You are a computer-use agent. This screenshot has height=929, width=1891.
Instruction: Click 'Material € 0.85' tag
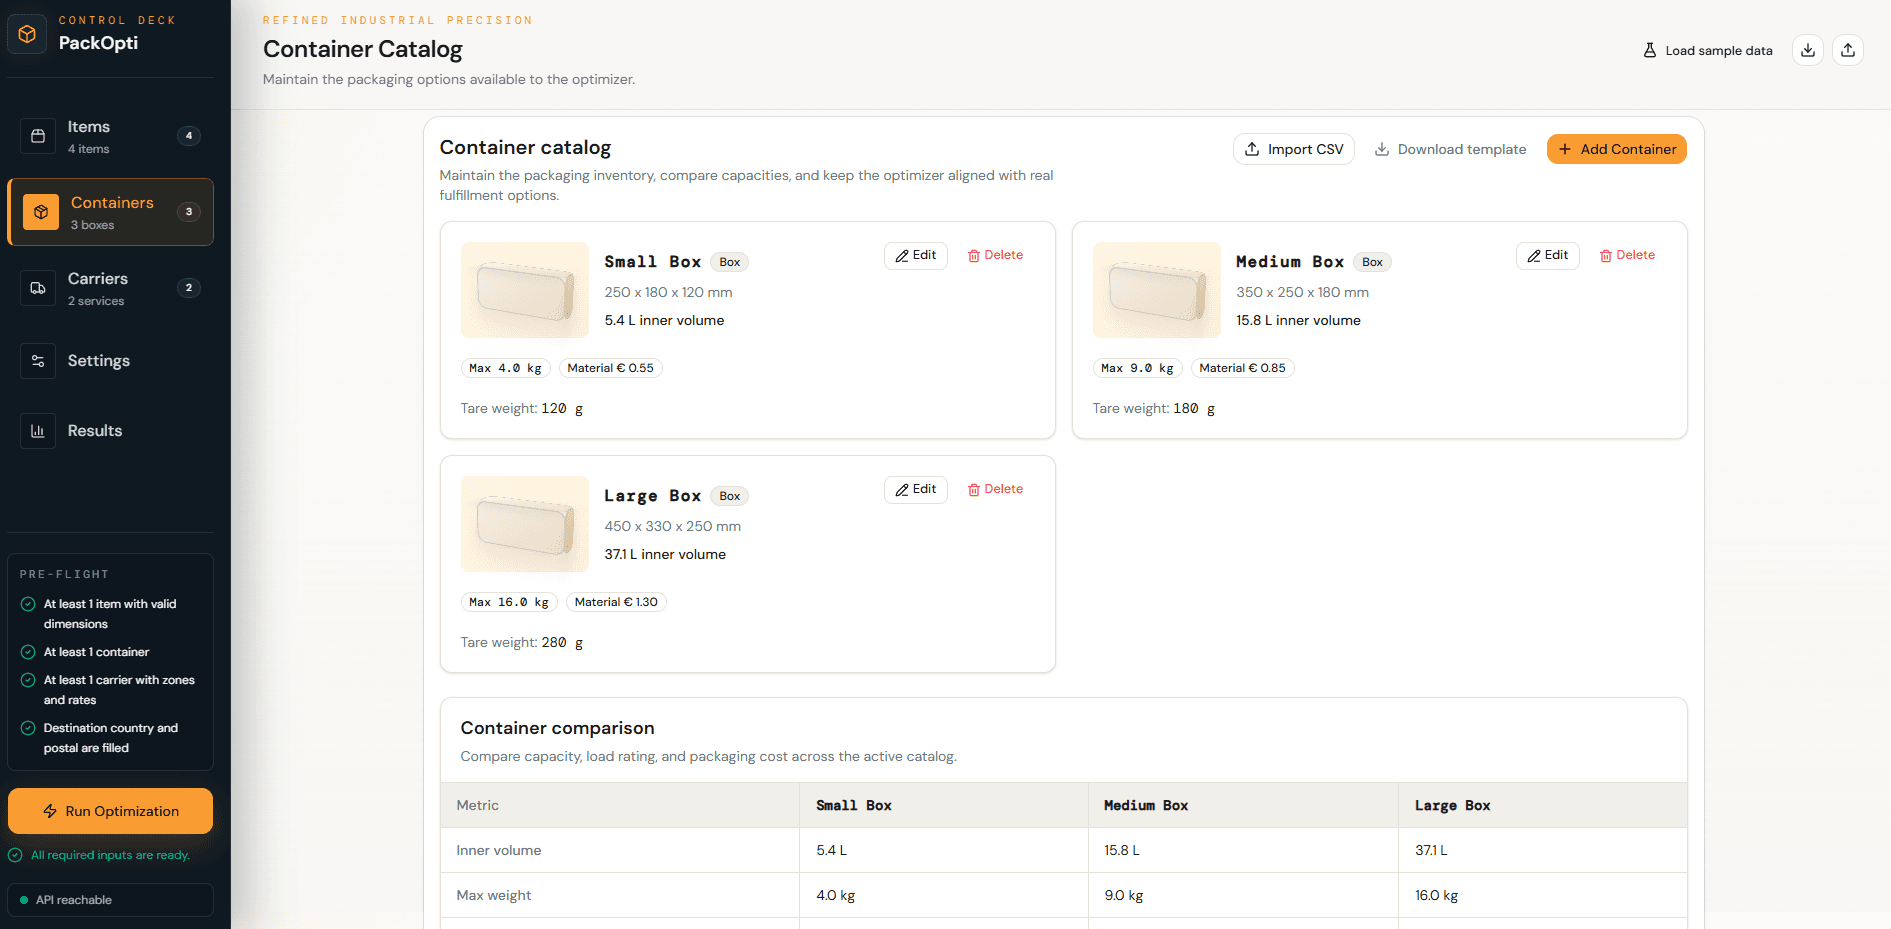1243,368
